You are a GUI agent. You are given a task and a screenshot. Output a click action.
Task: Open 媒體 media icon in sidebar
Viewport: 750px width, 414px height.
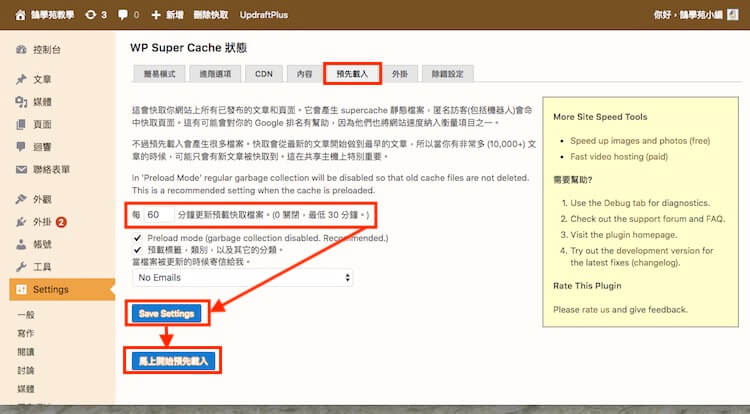[21, 102]
